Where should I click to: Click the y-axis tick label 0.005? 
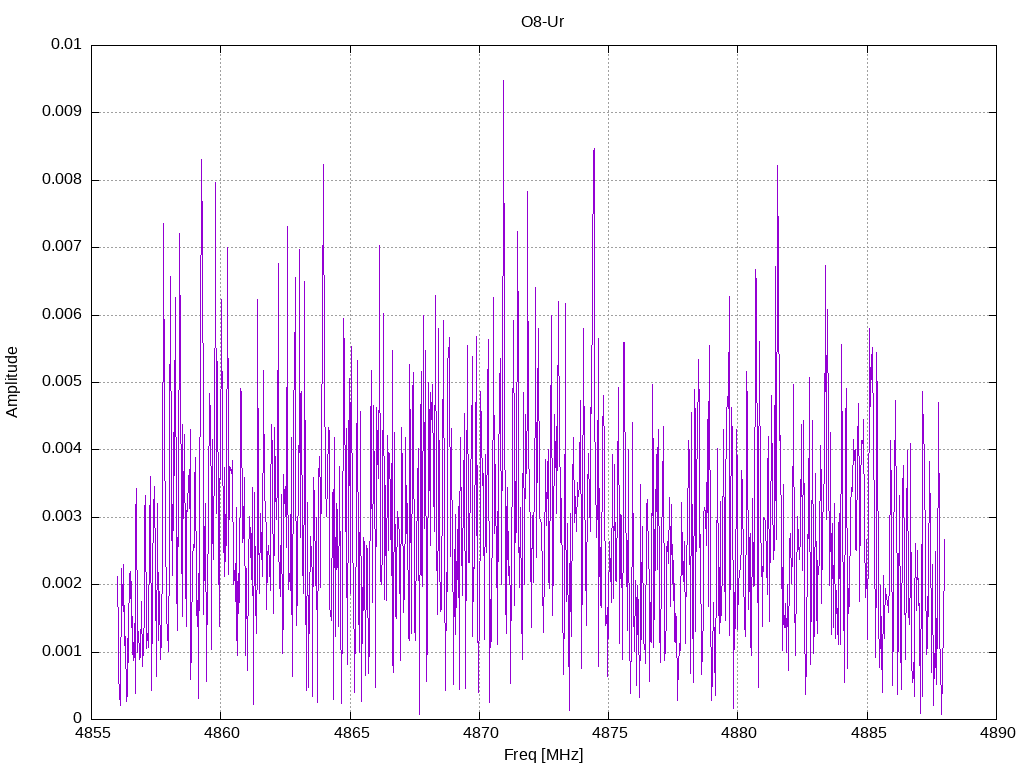pos(62,381)
